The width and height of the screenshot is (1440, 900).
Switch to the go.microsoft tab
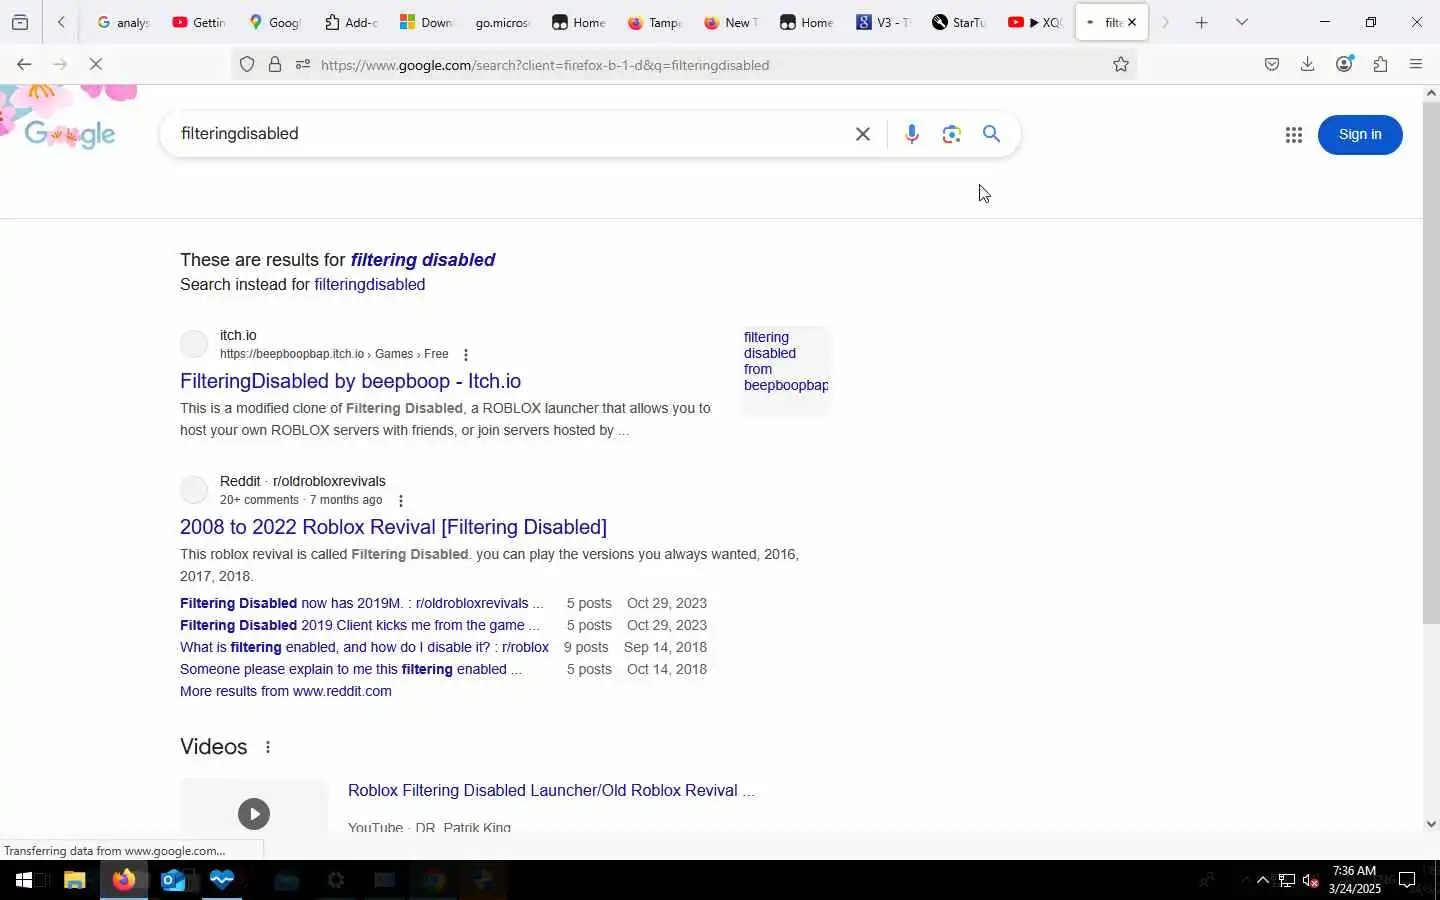(503, 22)
